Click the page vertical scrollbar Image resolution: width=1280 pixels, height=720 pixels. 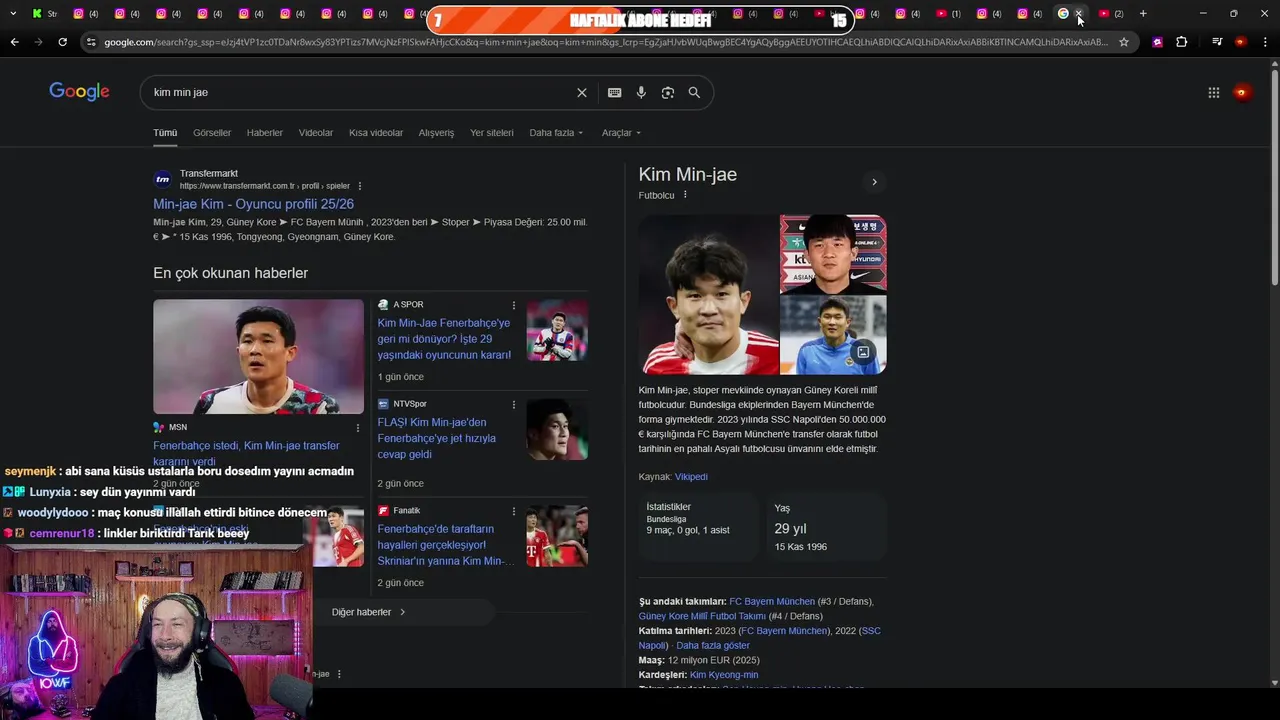[x=1274, y=180]
